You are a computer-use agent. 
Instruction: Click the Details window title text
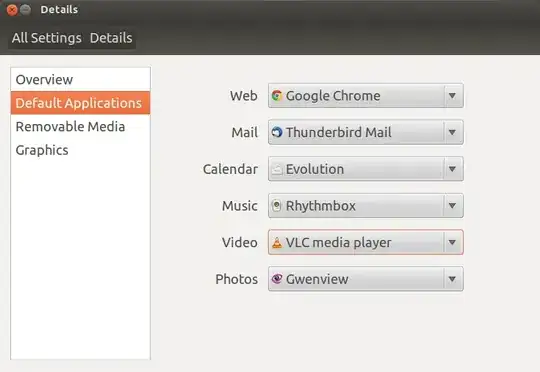pyautogui.click(x=59, y=10)
